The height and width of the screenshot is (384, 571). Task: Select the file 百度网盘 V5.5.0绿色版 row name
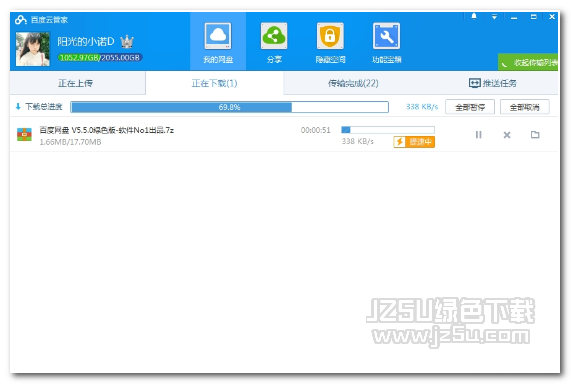click(x=106, y=130)
